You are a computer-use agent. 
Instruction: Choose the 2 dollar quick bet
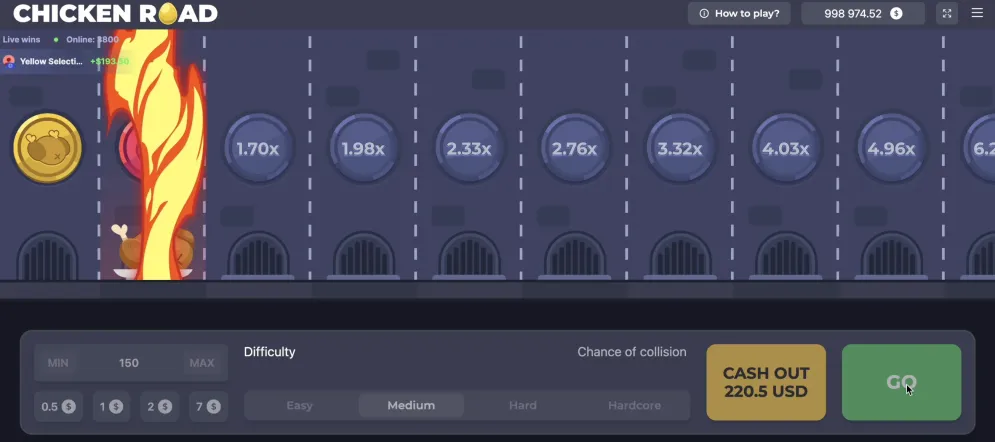pyautogui.click(x=159, y=406)
